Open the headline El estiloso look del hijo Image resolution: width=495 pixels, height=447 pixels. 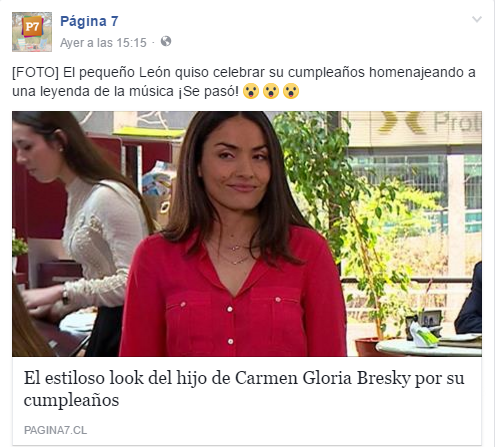point(244,389)
